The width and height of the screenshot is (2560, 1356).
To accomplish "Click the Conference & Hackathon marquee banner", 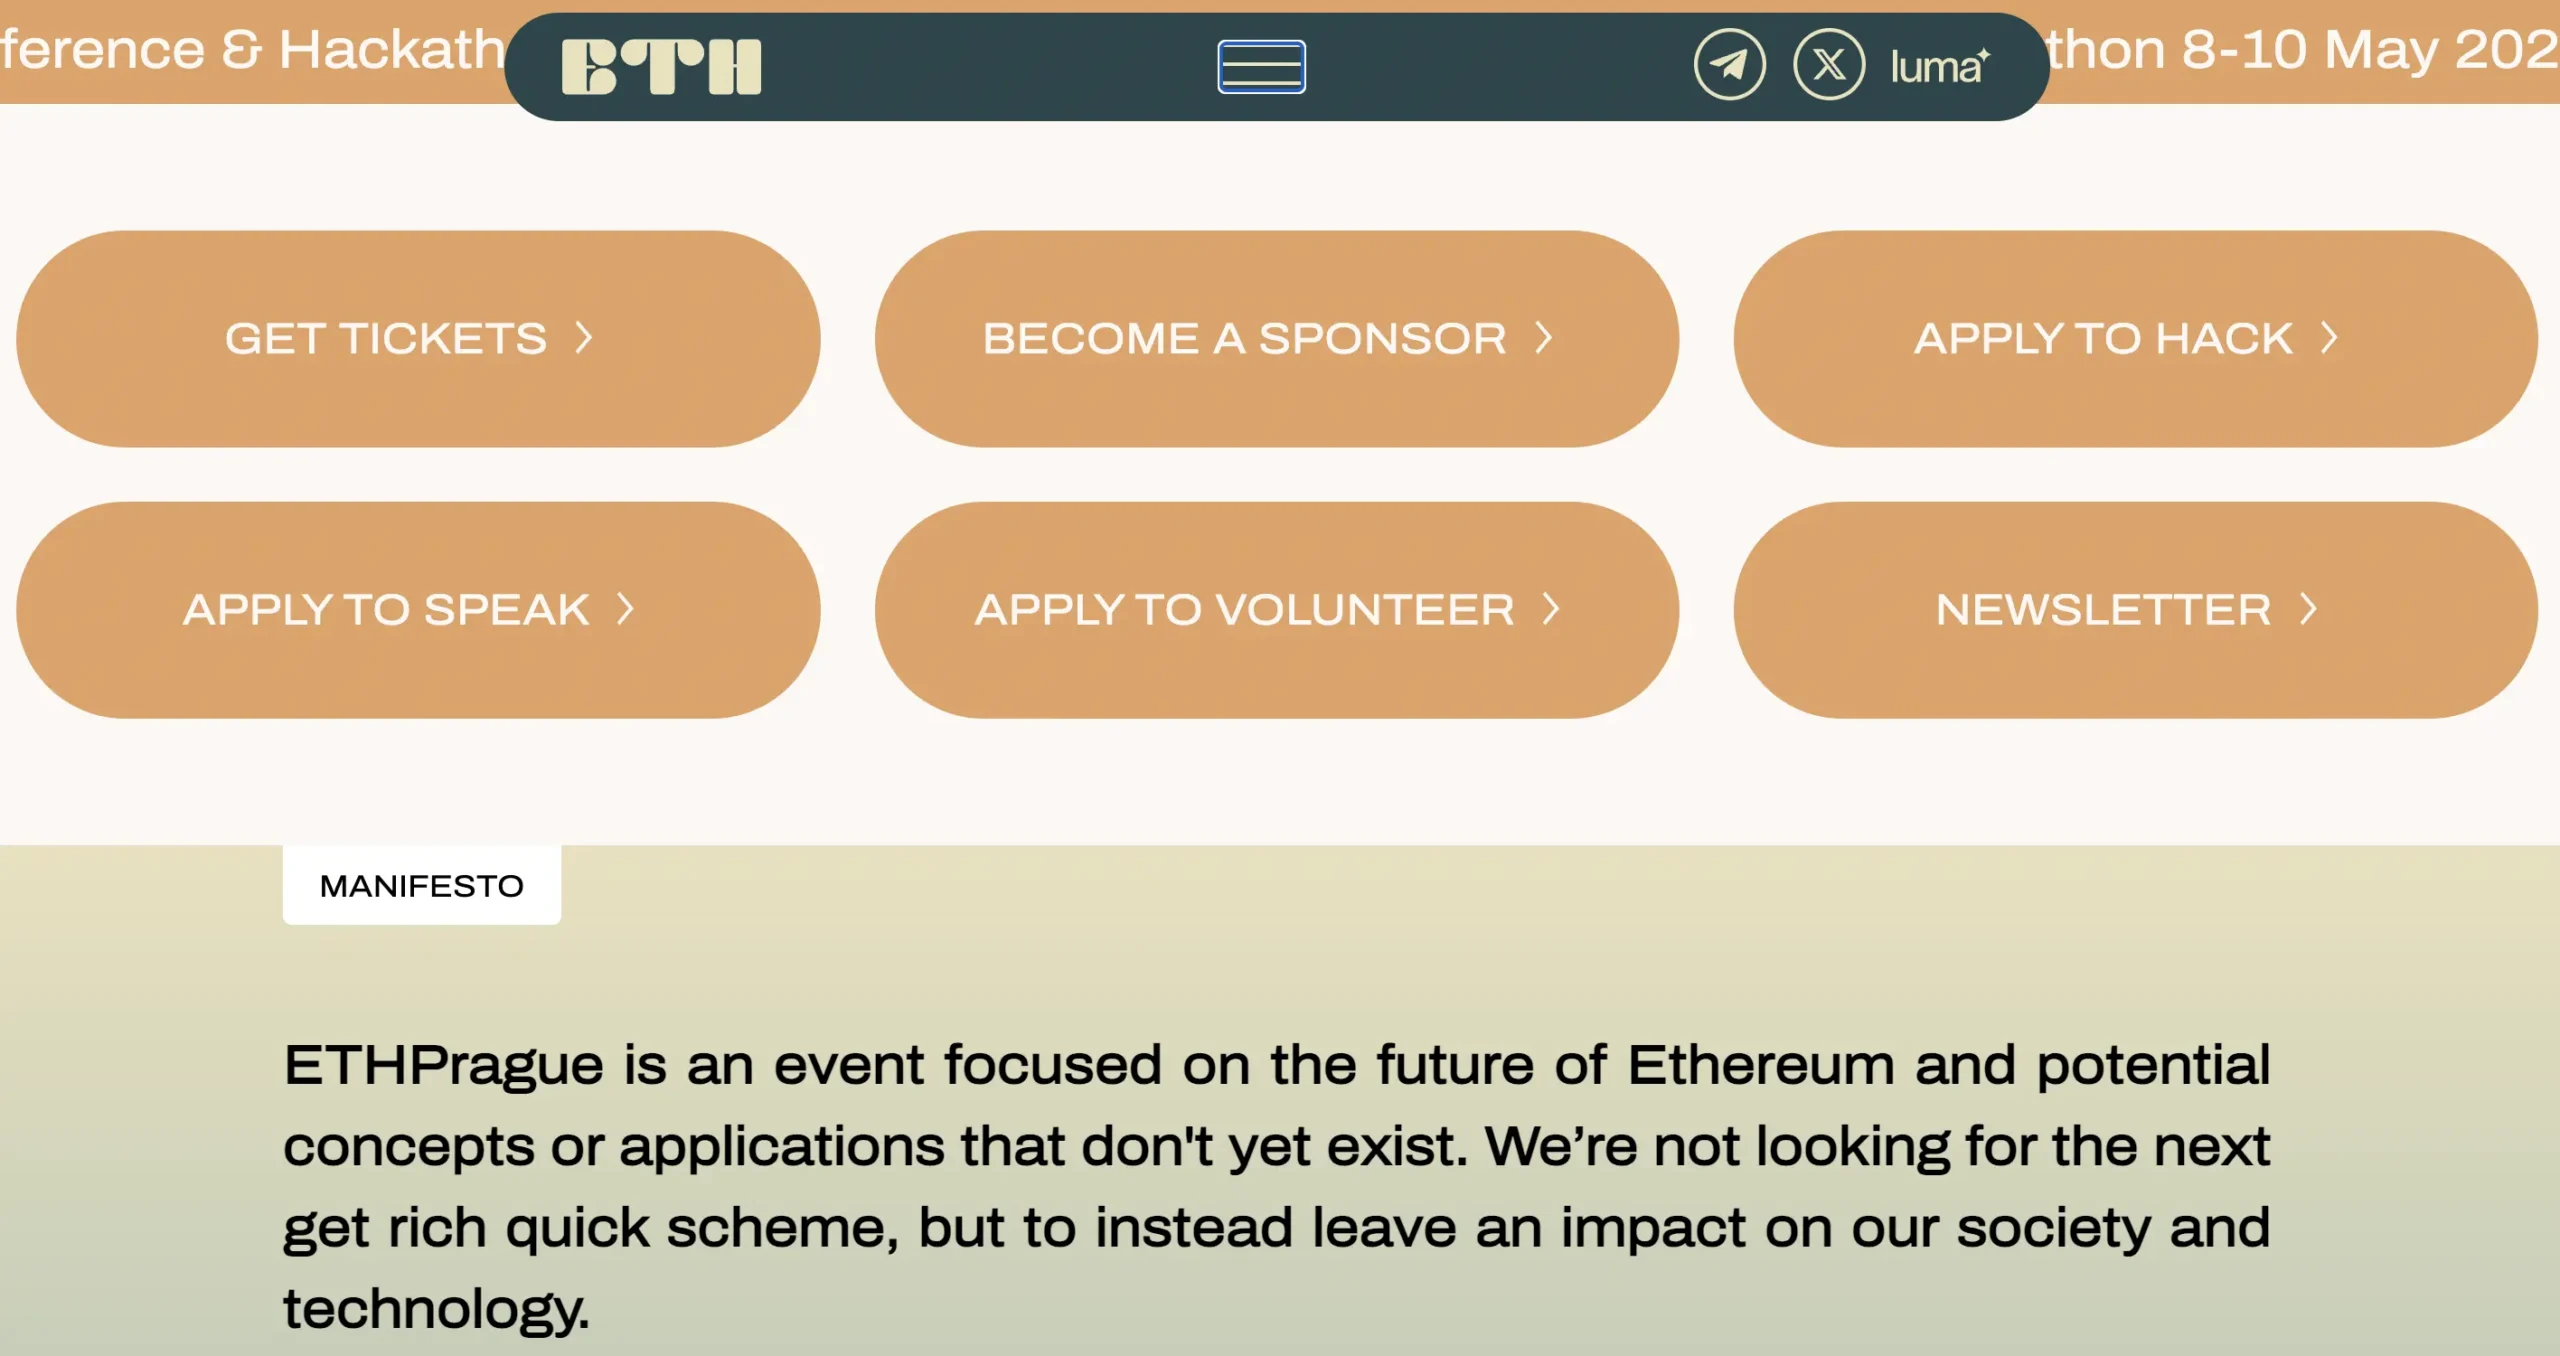I will 250,50.
